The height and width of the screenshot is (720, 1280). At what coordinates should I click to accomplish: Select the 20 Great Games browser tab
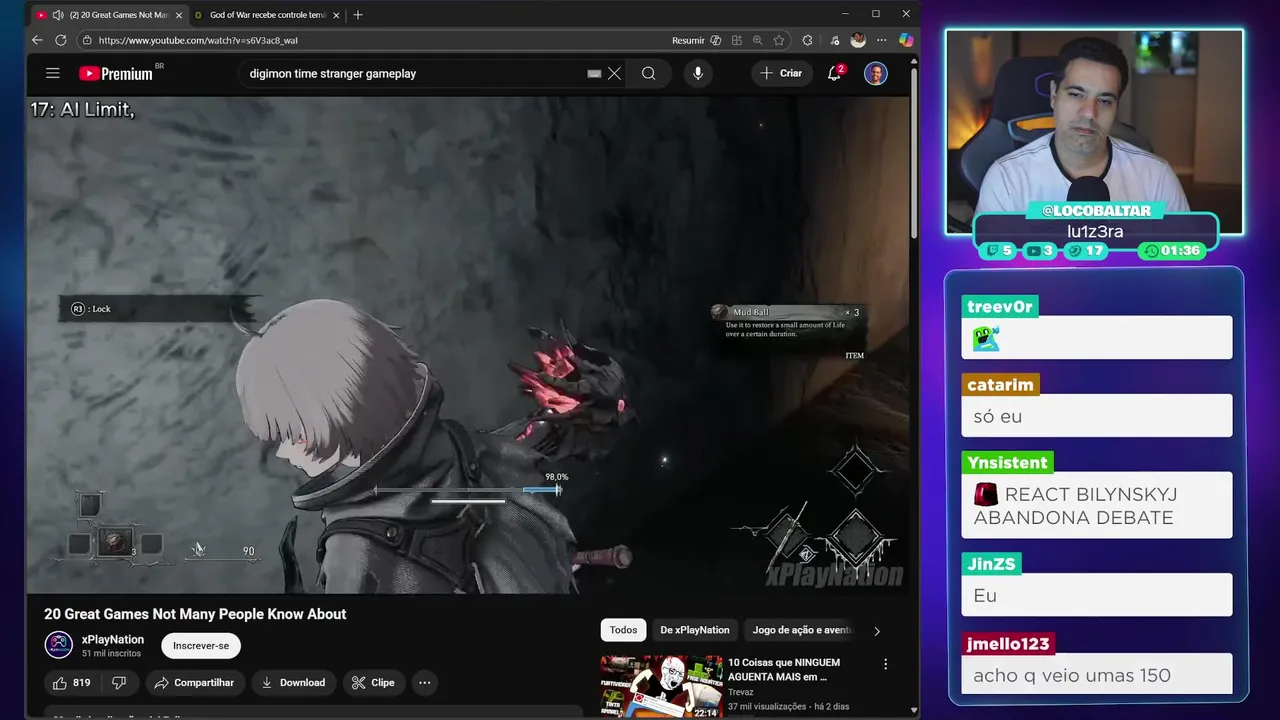(109, 15)
